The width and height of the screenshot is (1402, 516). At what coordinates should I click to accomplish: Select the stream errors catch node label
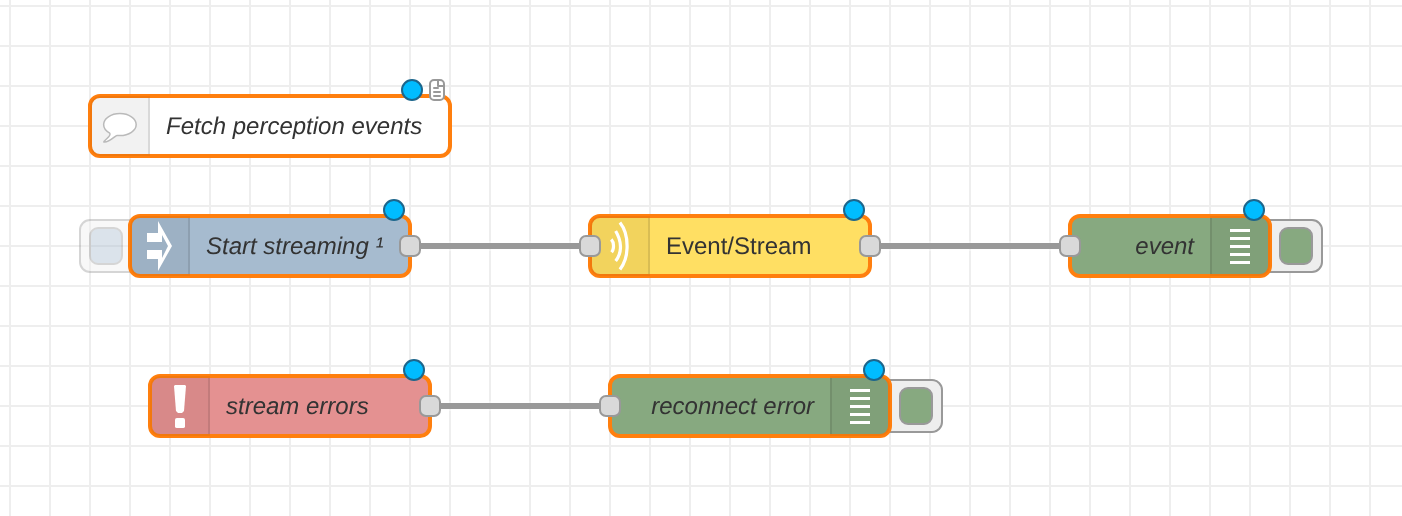point(297,406)
